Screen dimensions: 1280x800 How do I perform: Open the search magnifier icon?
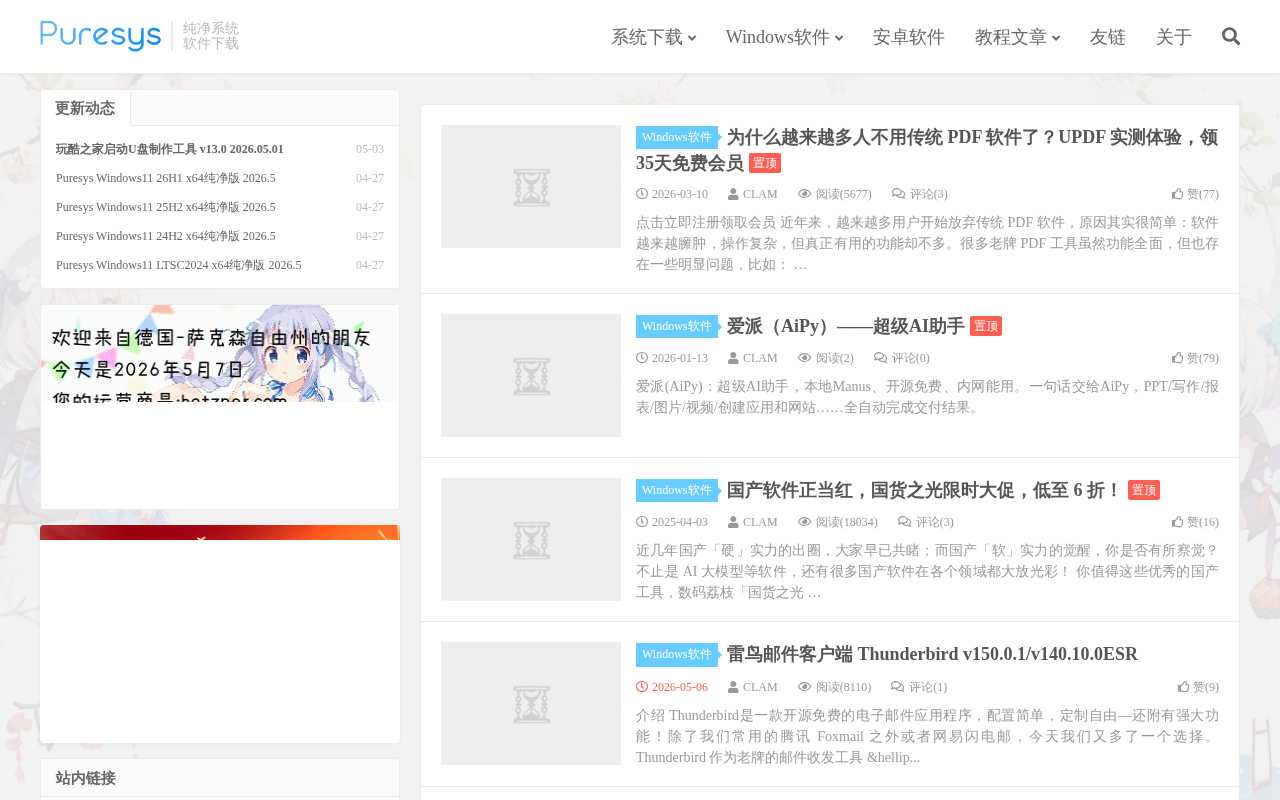pos(1231,37)
